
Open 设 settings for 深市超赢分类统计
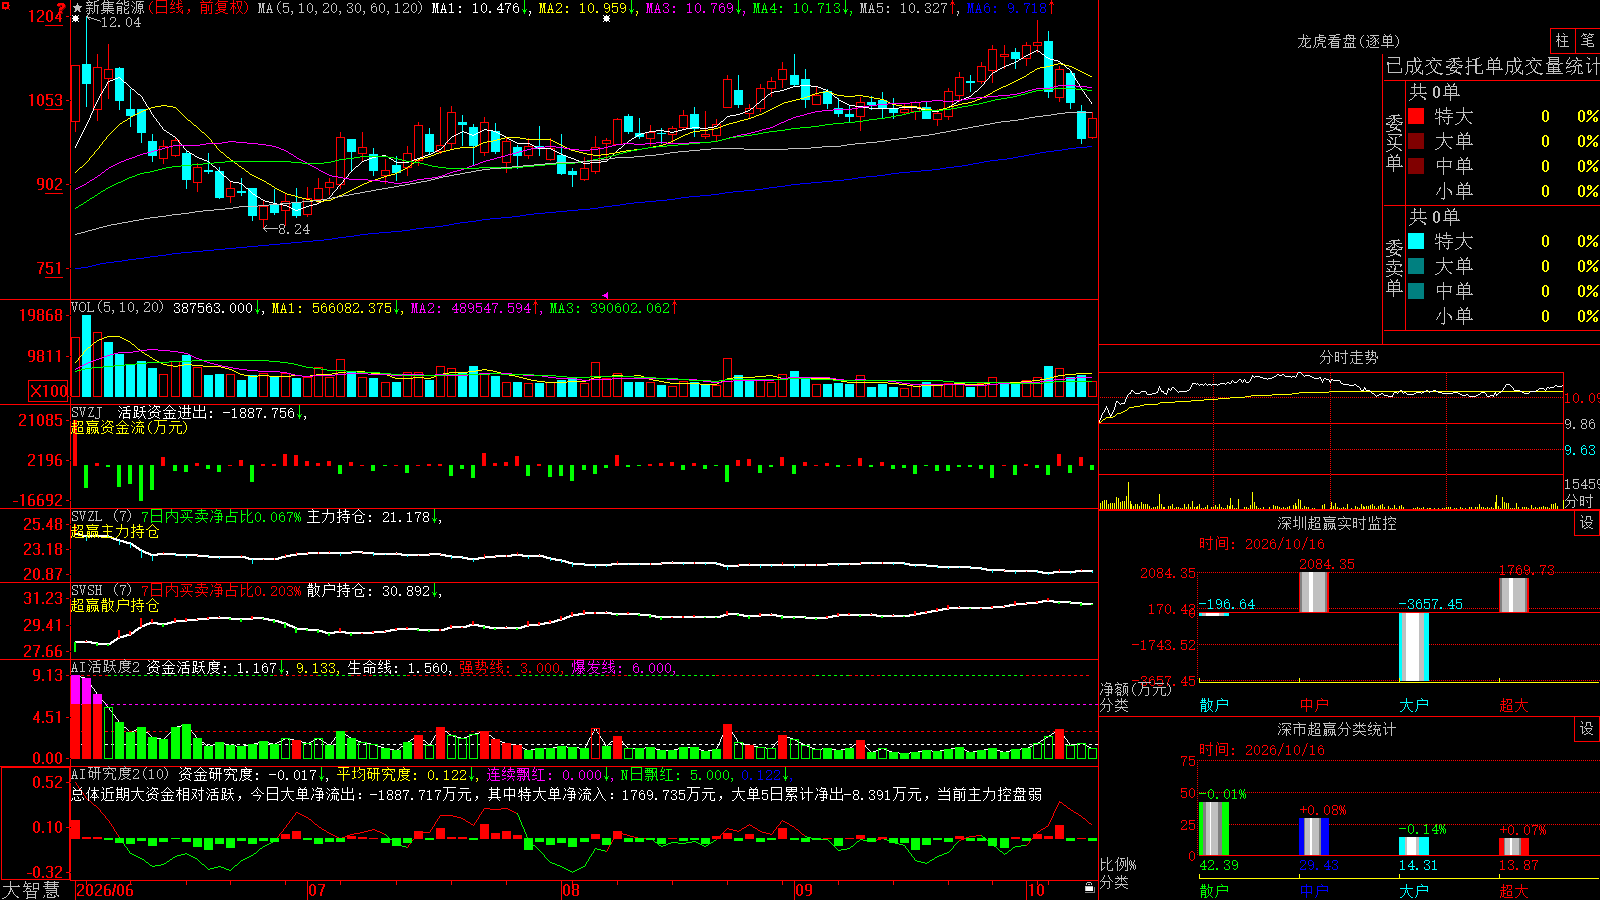click(1587, 729)
